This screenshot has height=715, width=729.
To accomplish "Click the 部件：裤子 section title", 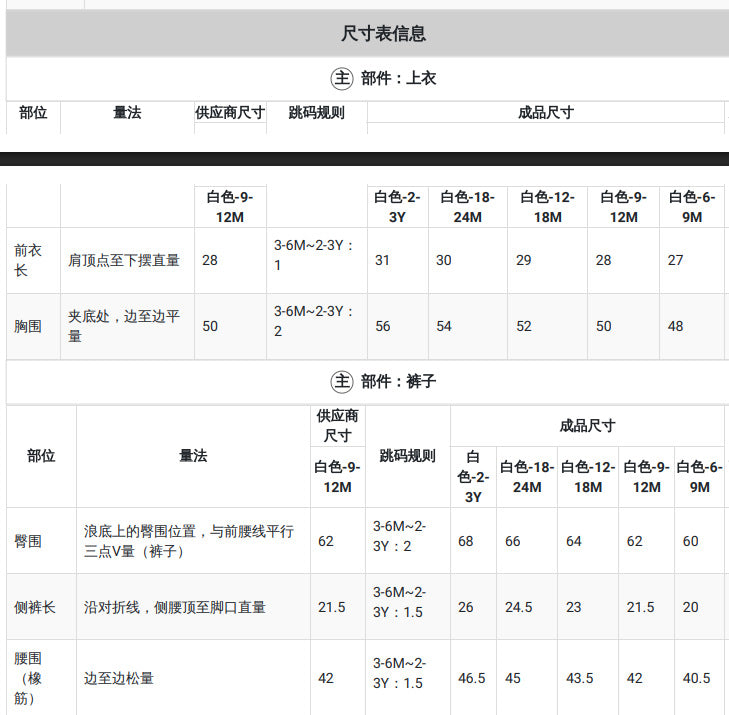I will click(x=398, y=382).
